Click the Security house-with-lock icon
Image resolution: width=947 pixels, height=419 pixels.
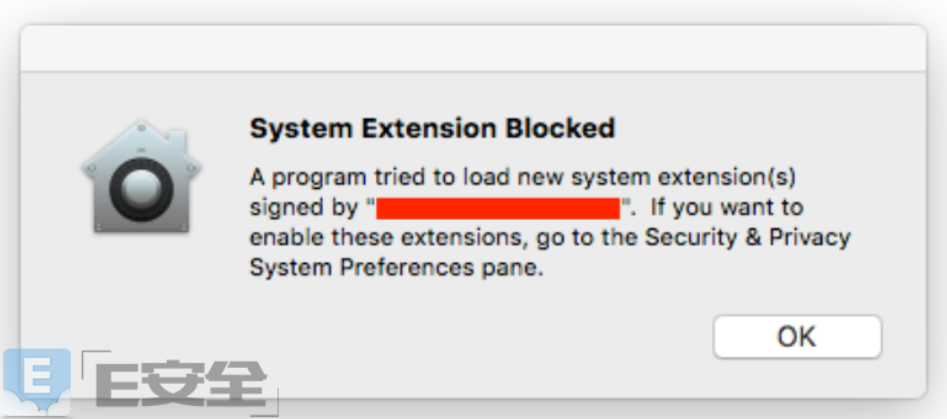click(x=141, y=176)
